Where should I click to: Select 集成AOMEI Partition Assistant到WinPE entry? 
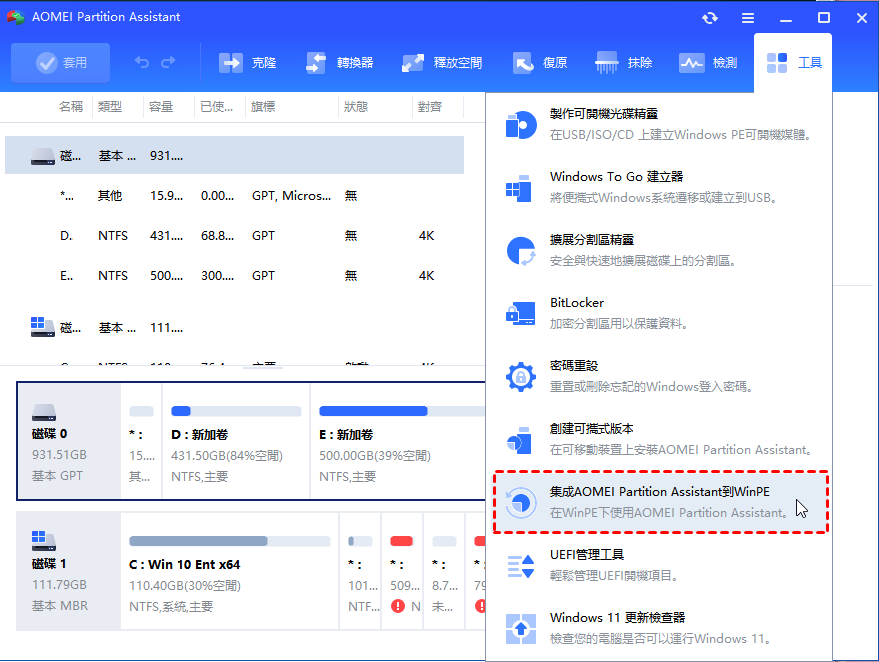pos(660,502)
